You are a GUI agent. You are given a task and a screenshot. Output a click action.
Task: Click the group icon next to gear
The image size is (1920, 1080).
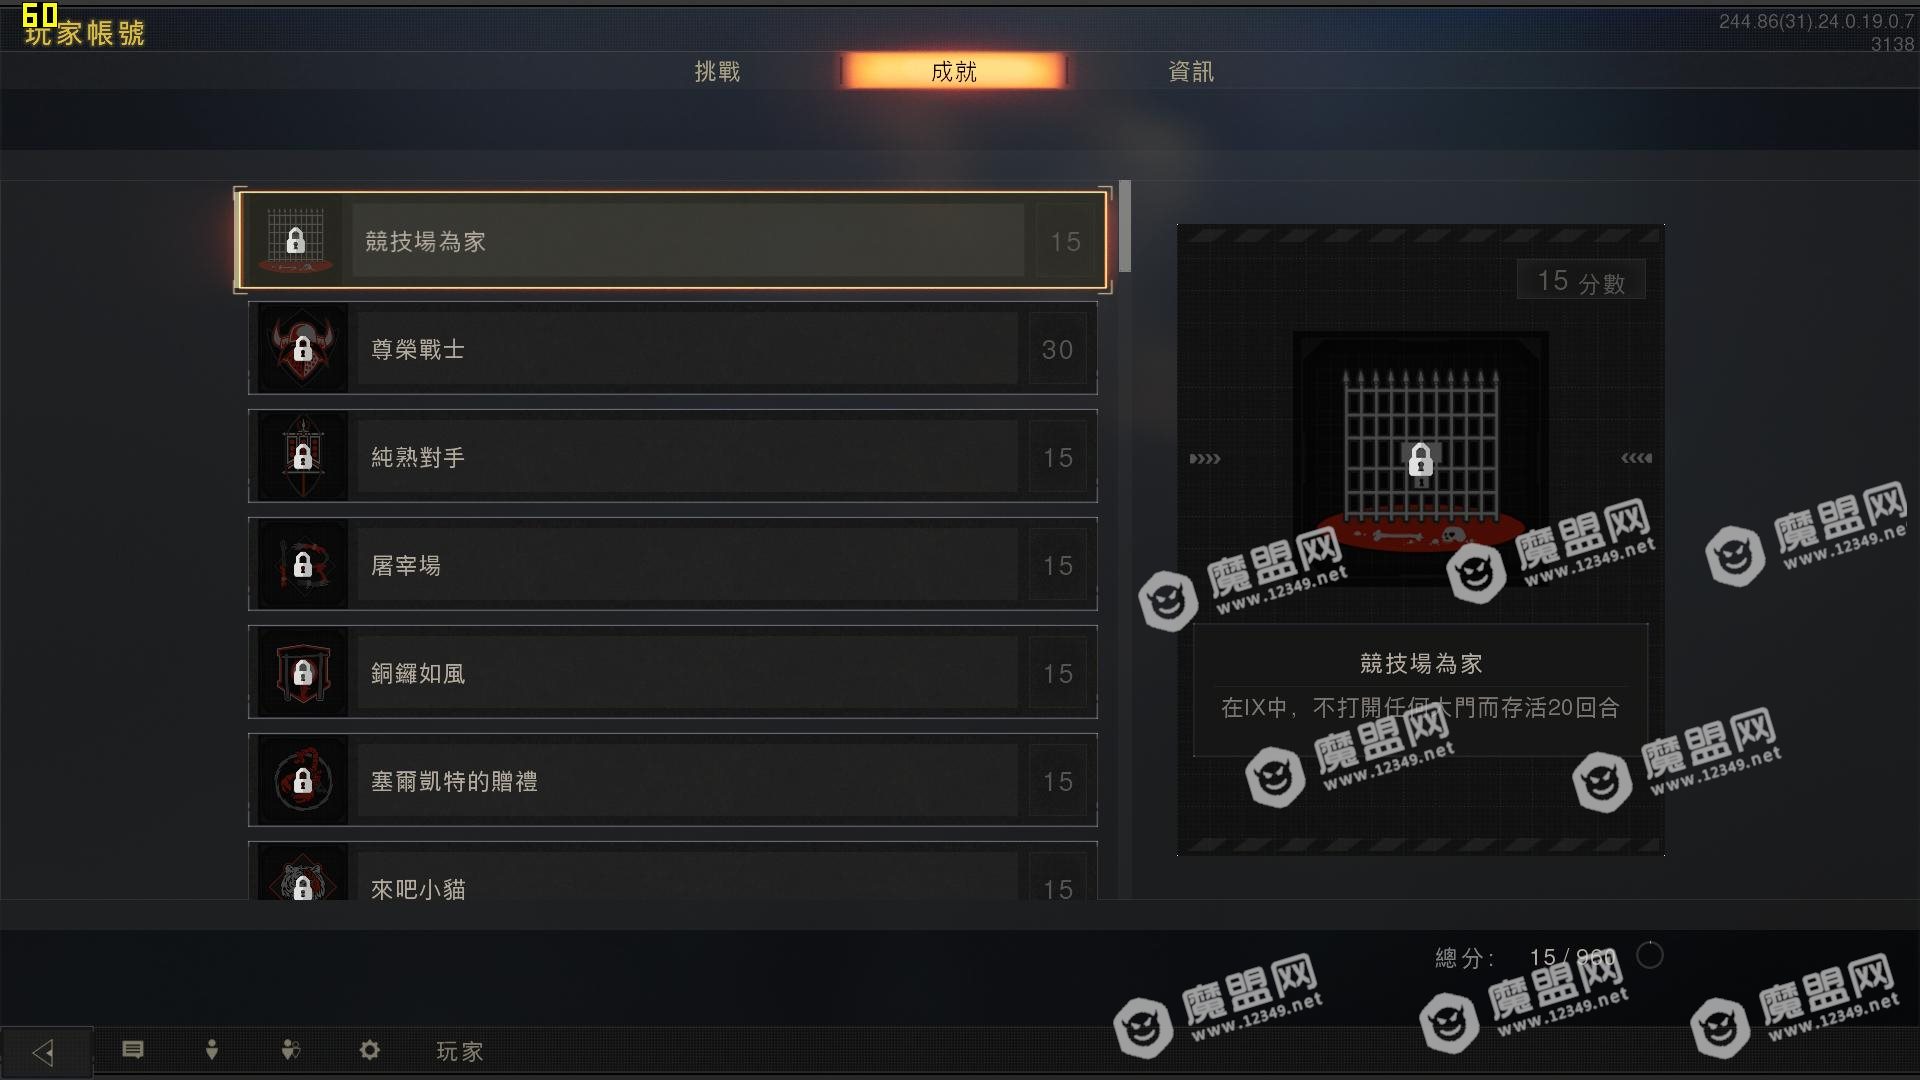pos(291,1050)
